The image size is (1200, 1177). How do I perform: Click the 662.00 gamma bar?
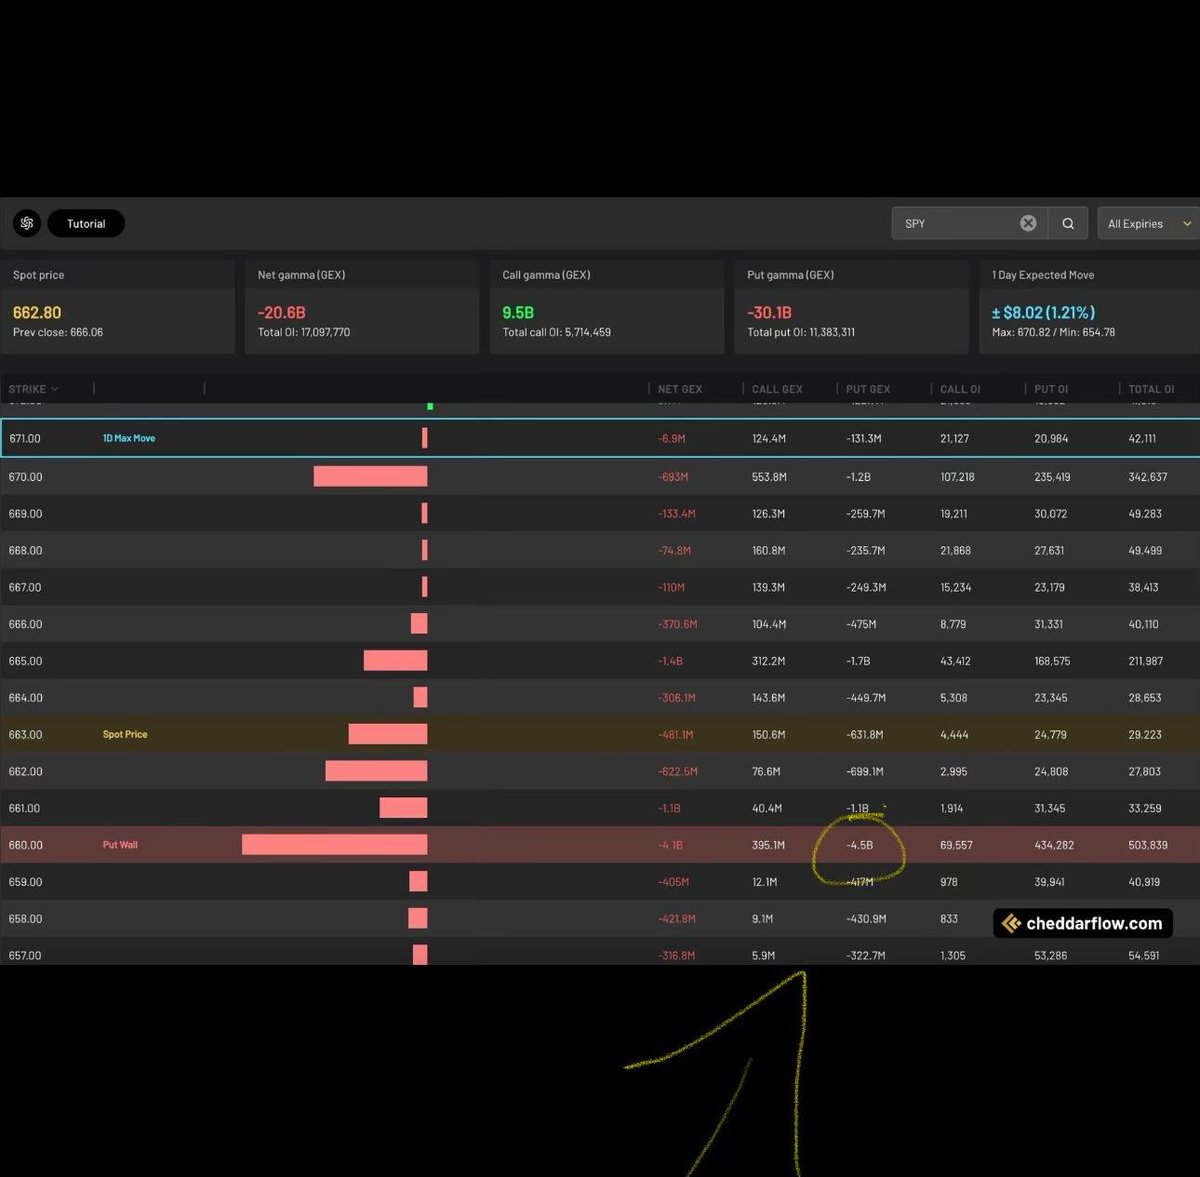pyautogui.click(x=376, y=771)
